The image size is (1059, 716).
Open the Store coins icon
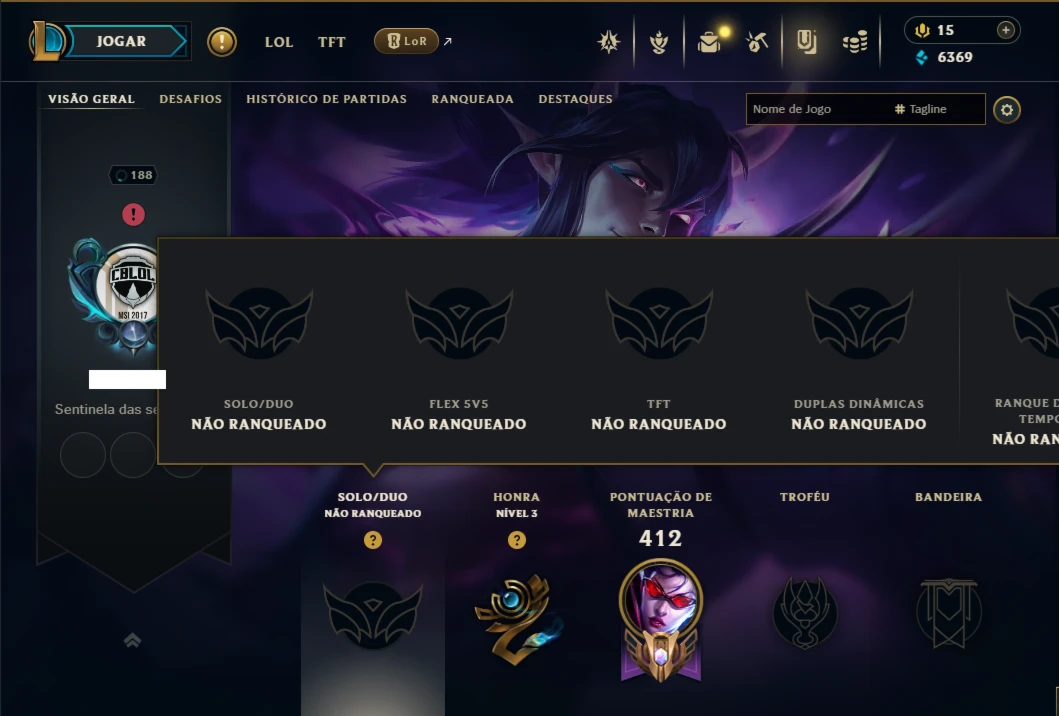click(x=855, y=43)
